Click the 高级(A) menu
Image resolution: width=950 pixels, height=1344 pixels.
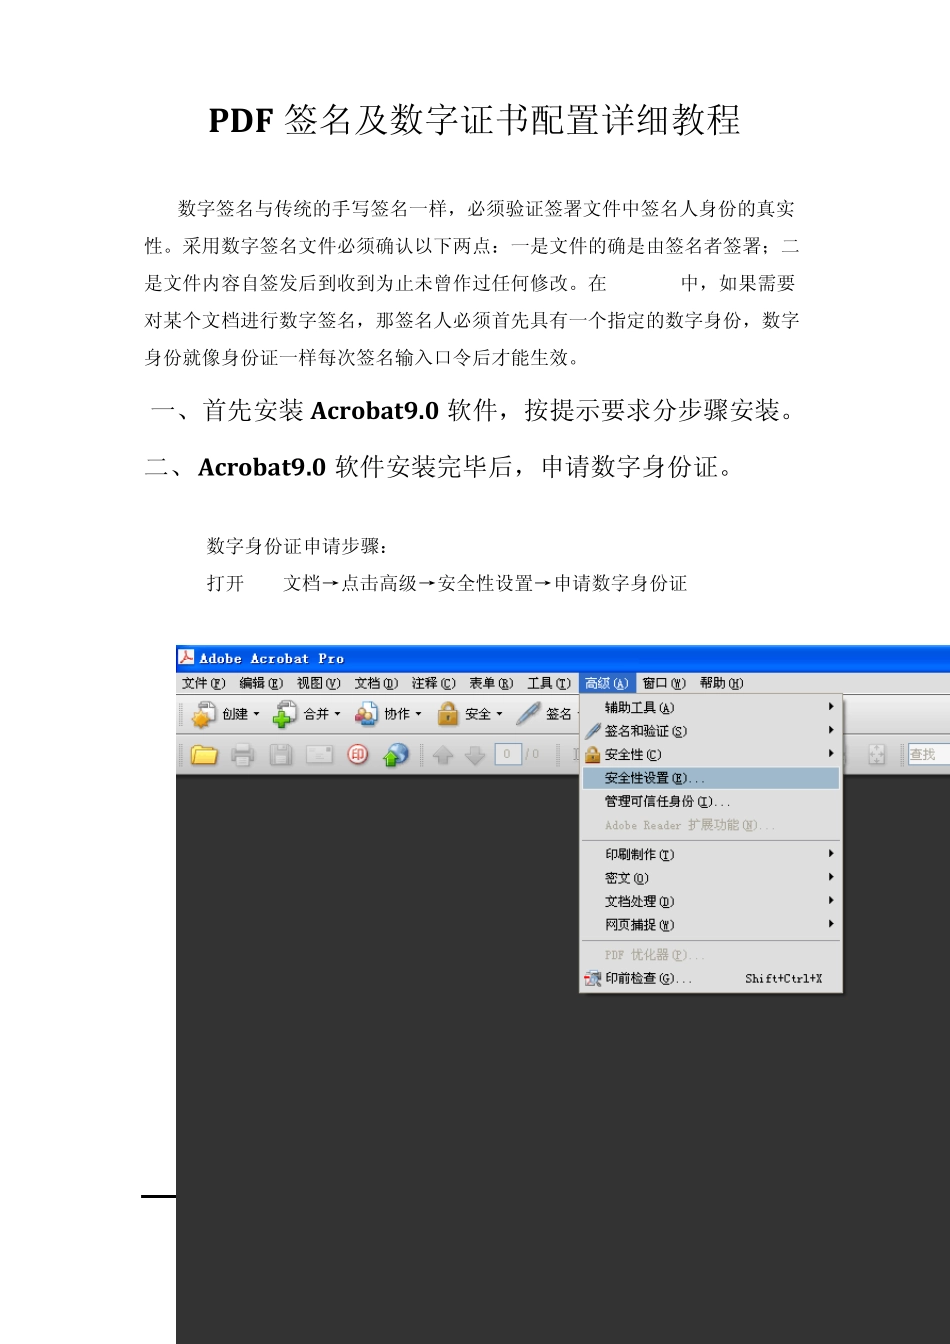click(x=606, y=683)
